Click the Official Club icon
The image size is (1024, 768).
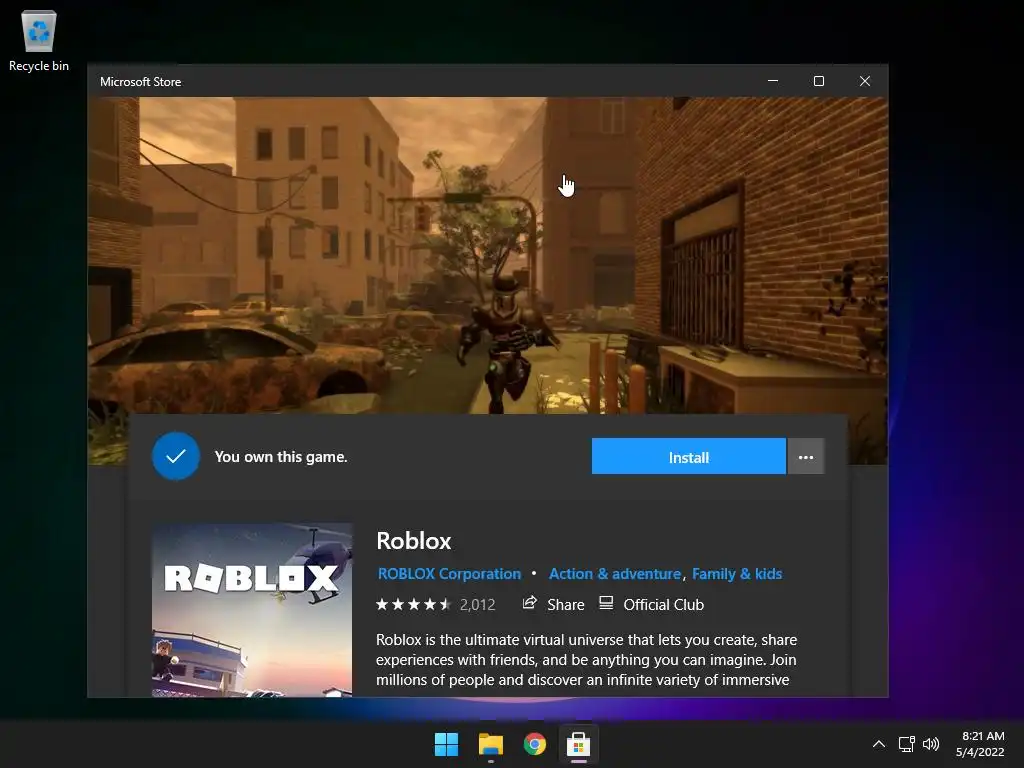[x=606, y=603]
